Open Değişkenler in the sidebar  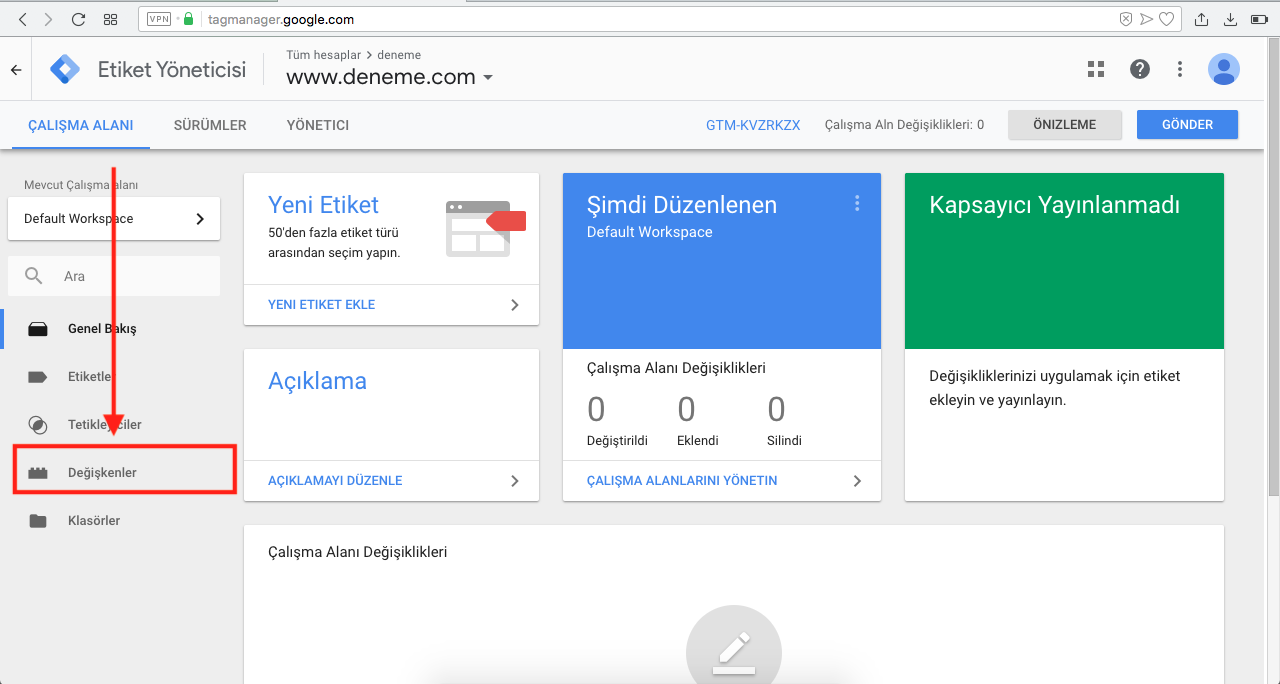[125, 472]
